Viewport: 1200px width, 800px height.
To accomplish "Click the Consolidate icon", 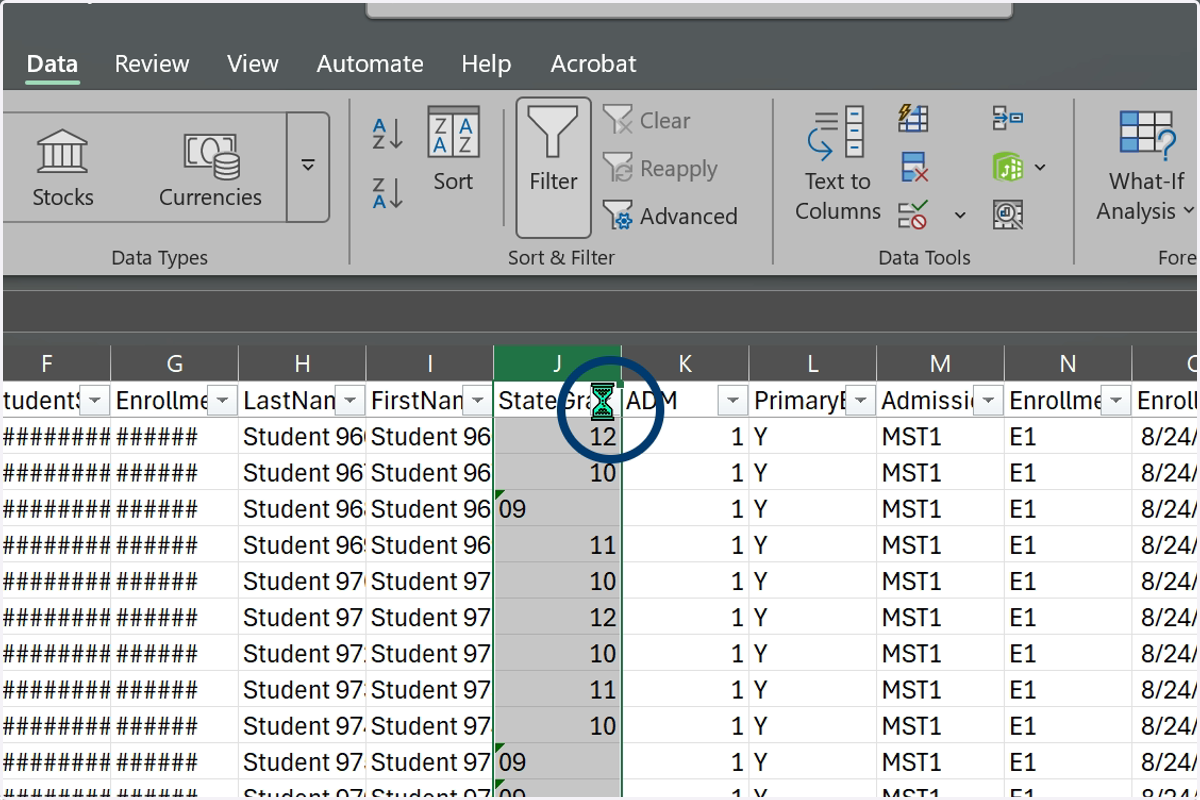I will click(1007, 119).
